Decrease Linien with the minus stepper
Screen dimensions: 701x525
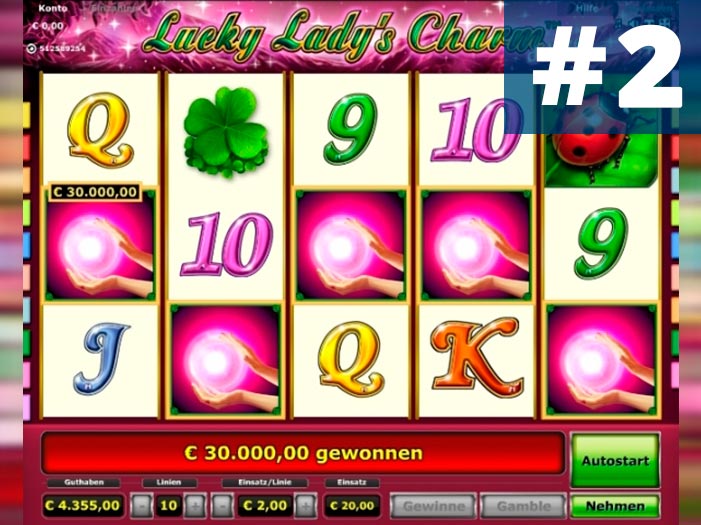(142, 506)
